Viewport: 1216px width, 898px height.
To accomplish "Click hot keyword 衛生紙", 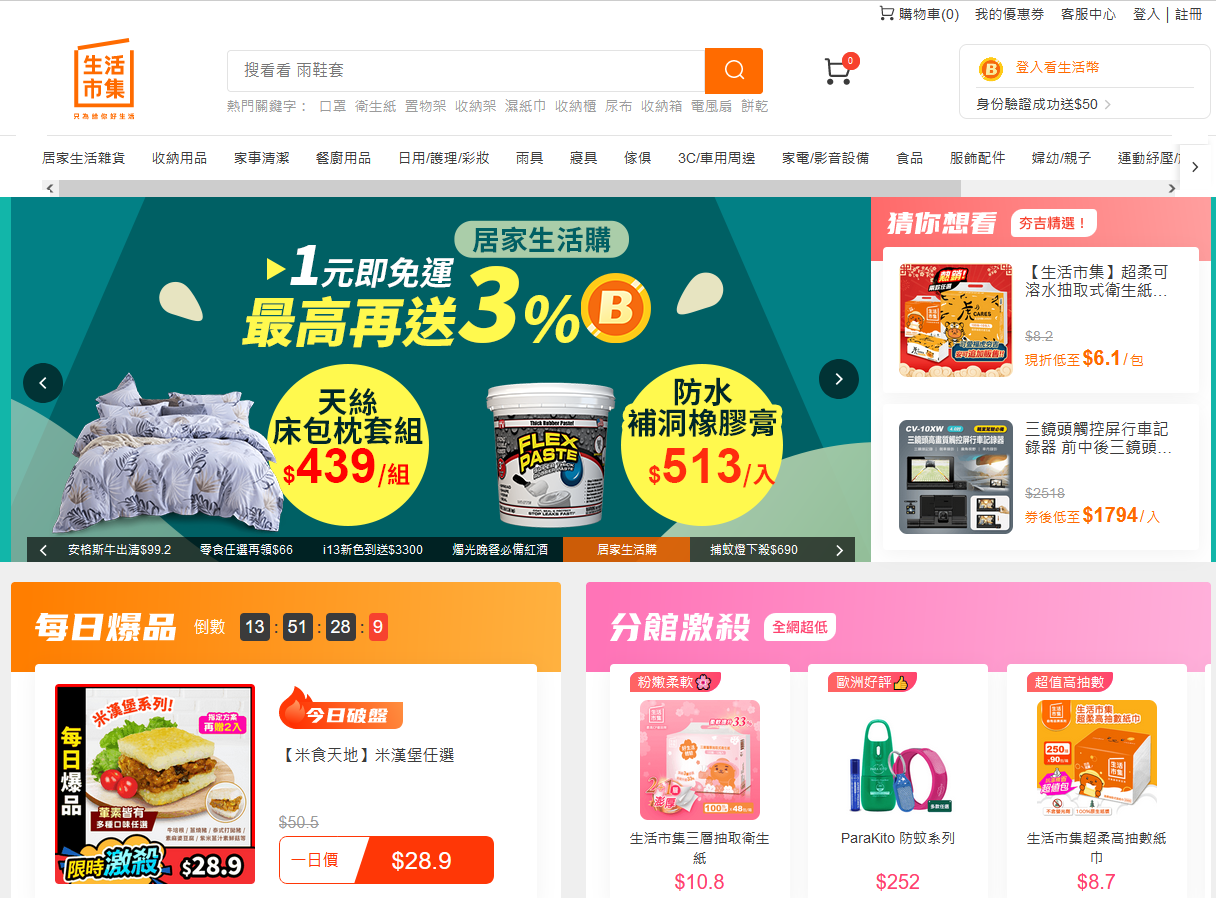I will coord(376,106).
